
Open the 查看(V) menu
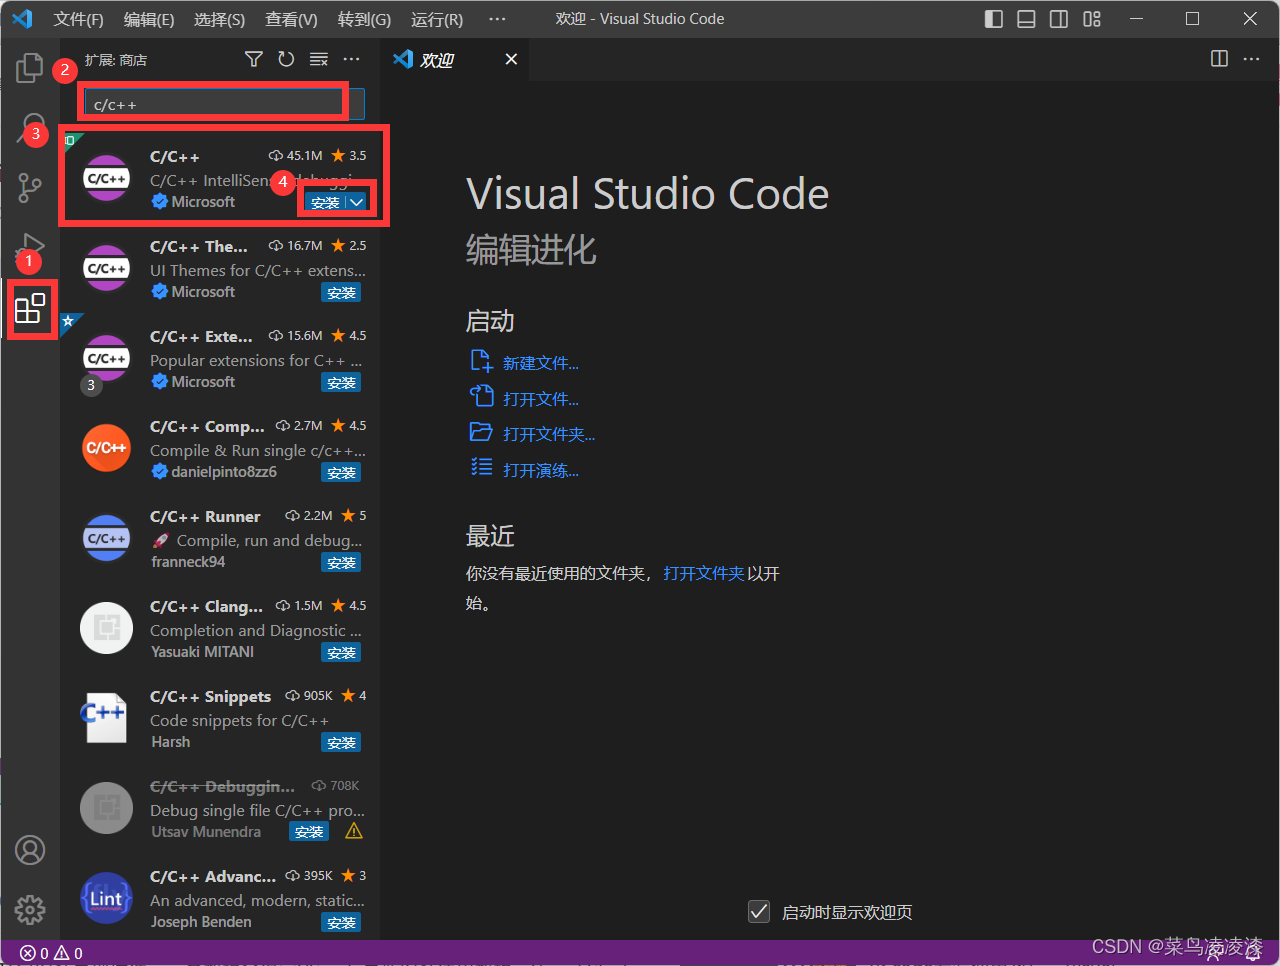click(292, 19)
